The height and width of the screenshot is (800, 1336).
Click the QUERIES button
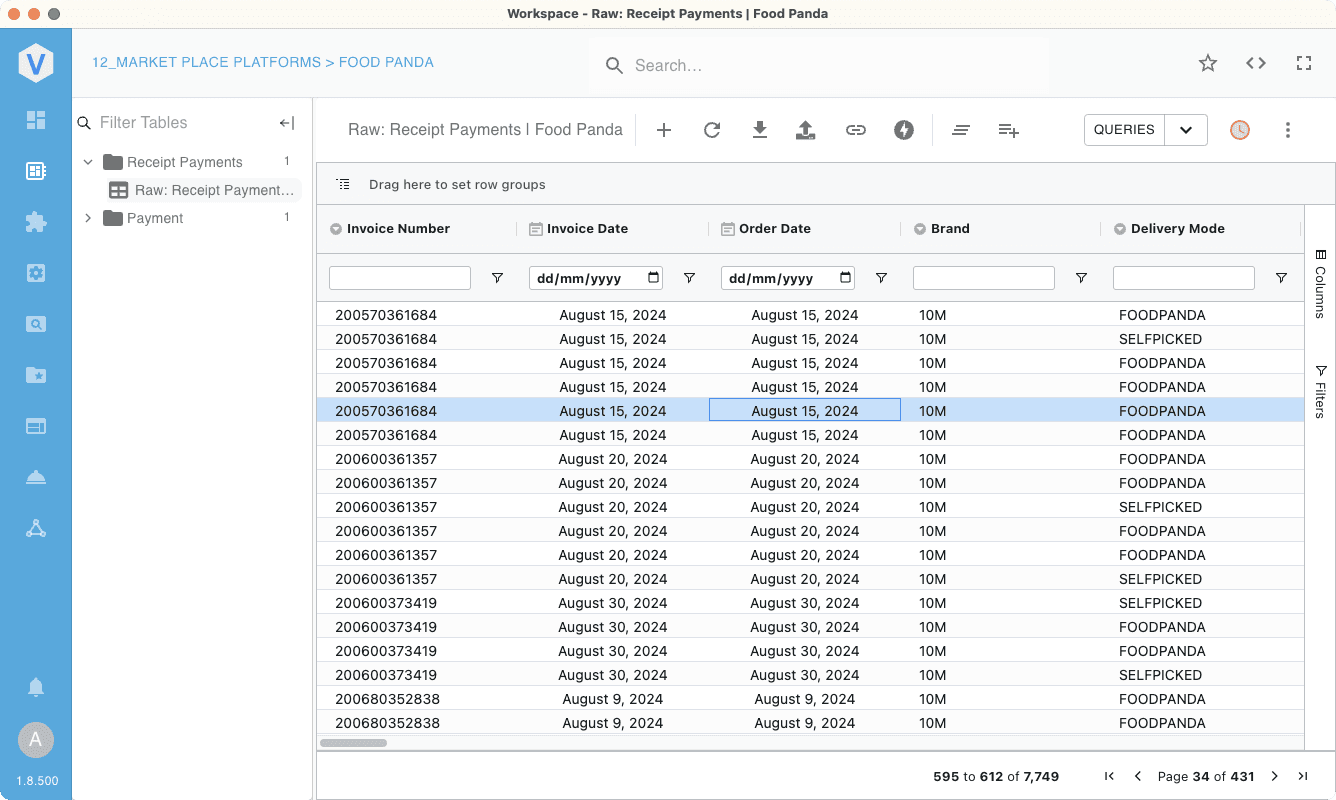tap(1124, 130)
